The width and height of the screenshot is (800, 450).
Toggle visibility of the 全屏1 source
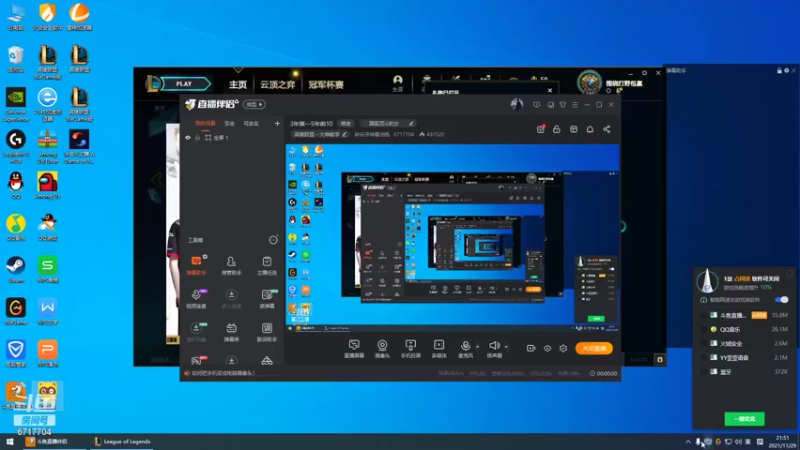(x=188, y=138)
